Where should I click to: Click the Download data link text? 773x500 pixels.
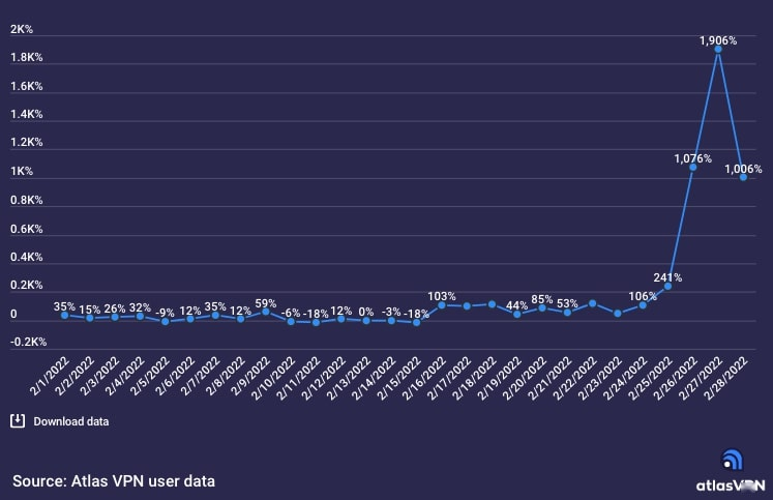coord(71,422)
